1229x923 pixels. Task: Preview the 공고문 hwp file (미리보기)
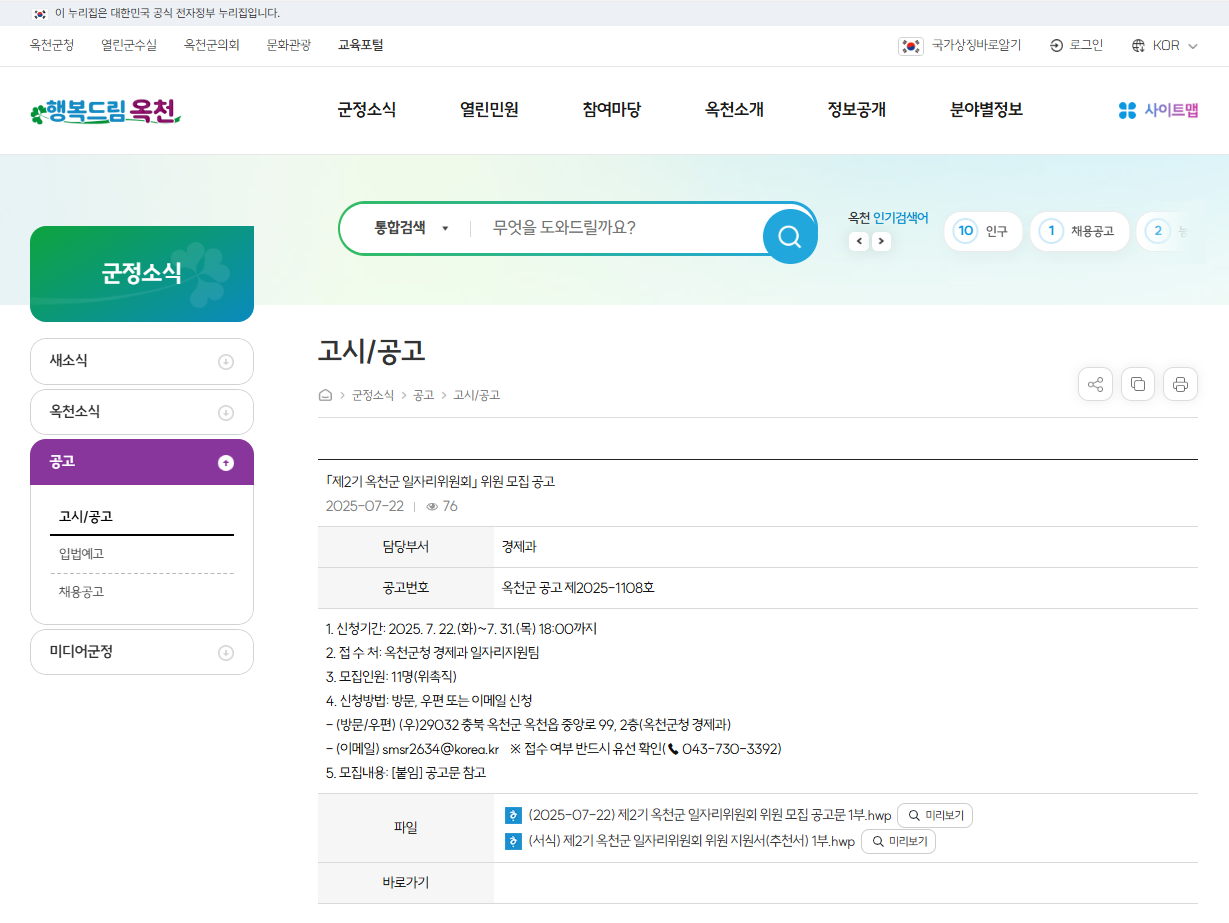(x=935, y=816)
